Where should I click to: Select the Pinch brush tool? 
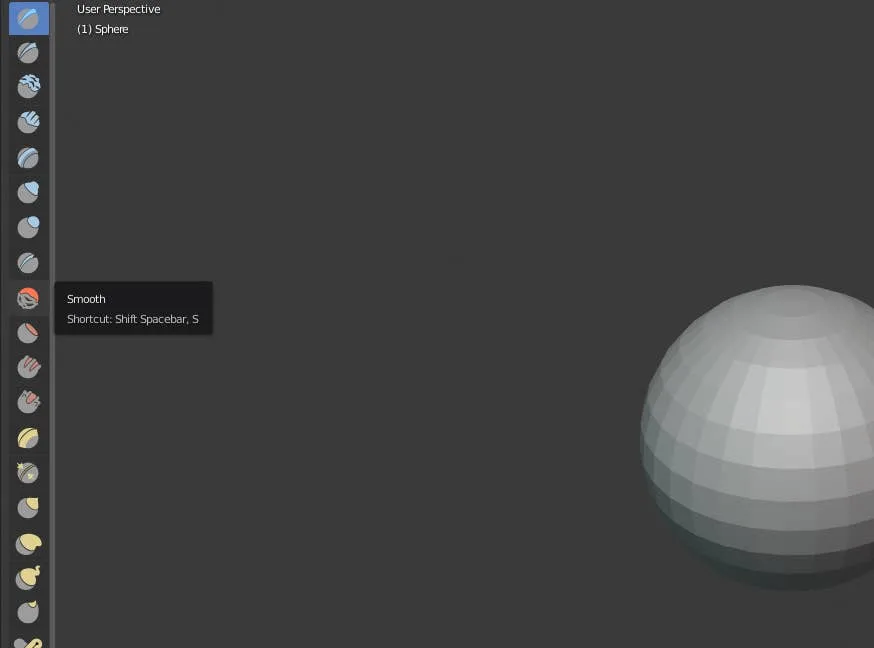click(x=28, y=438)
